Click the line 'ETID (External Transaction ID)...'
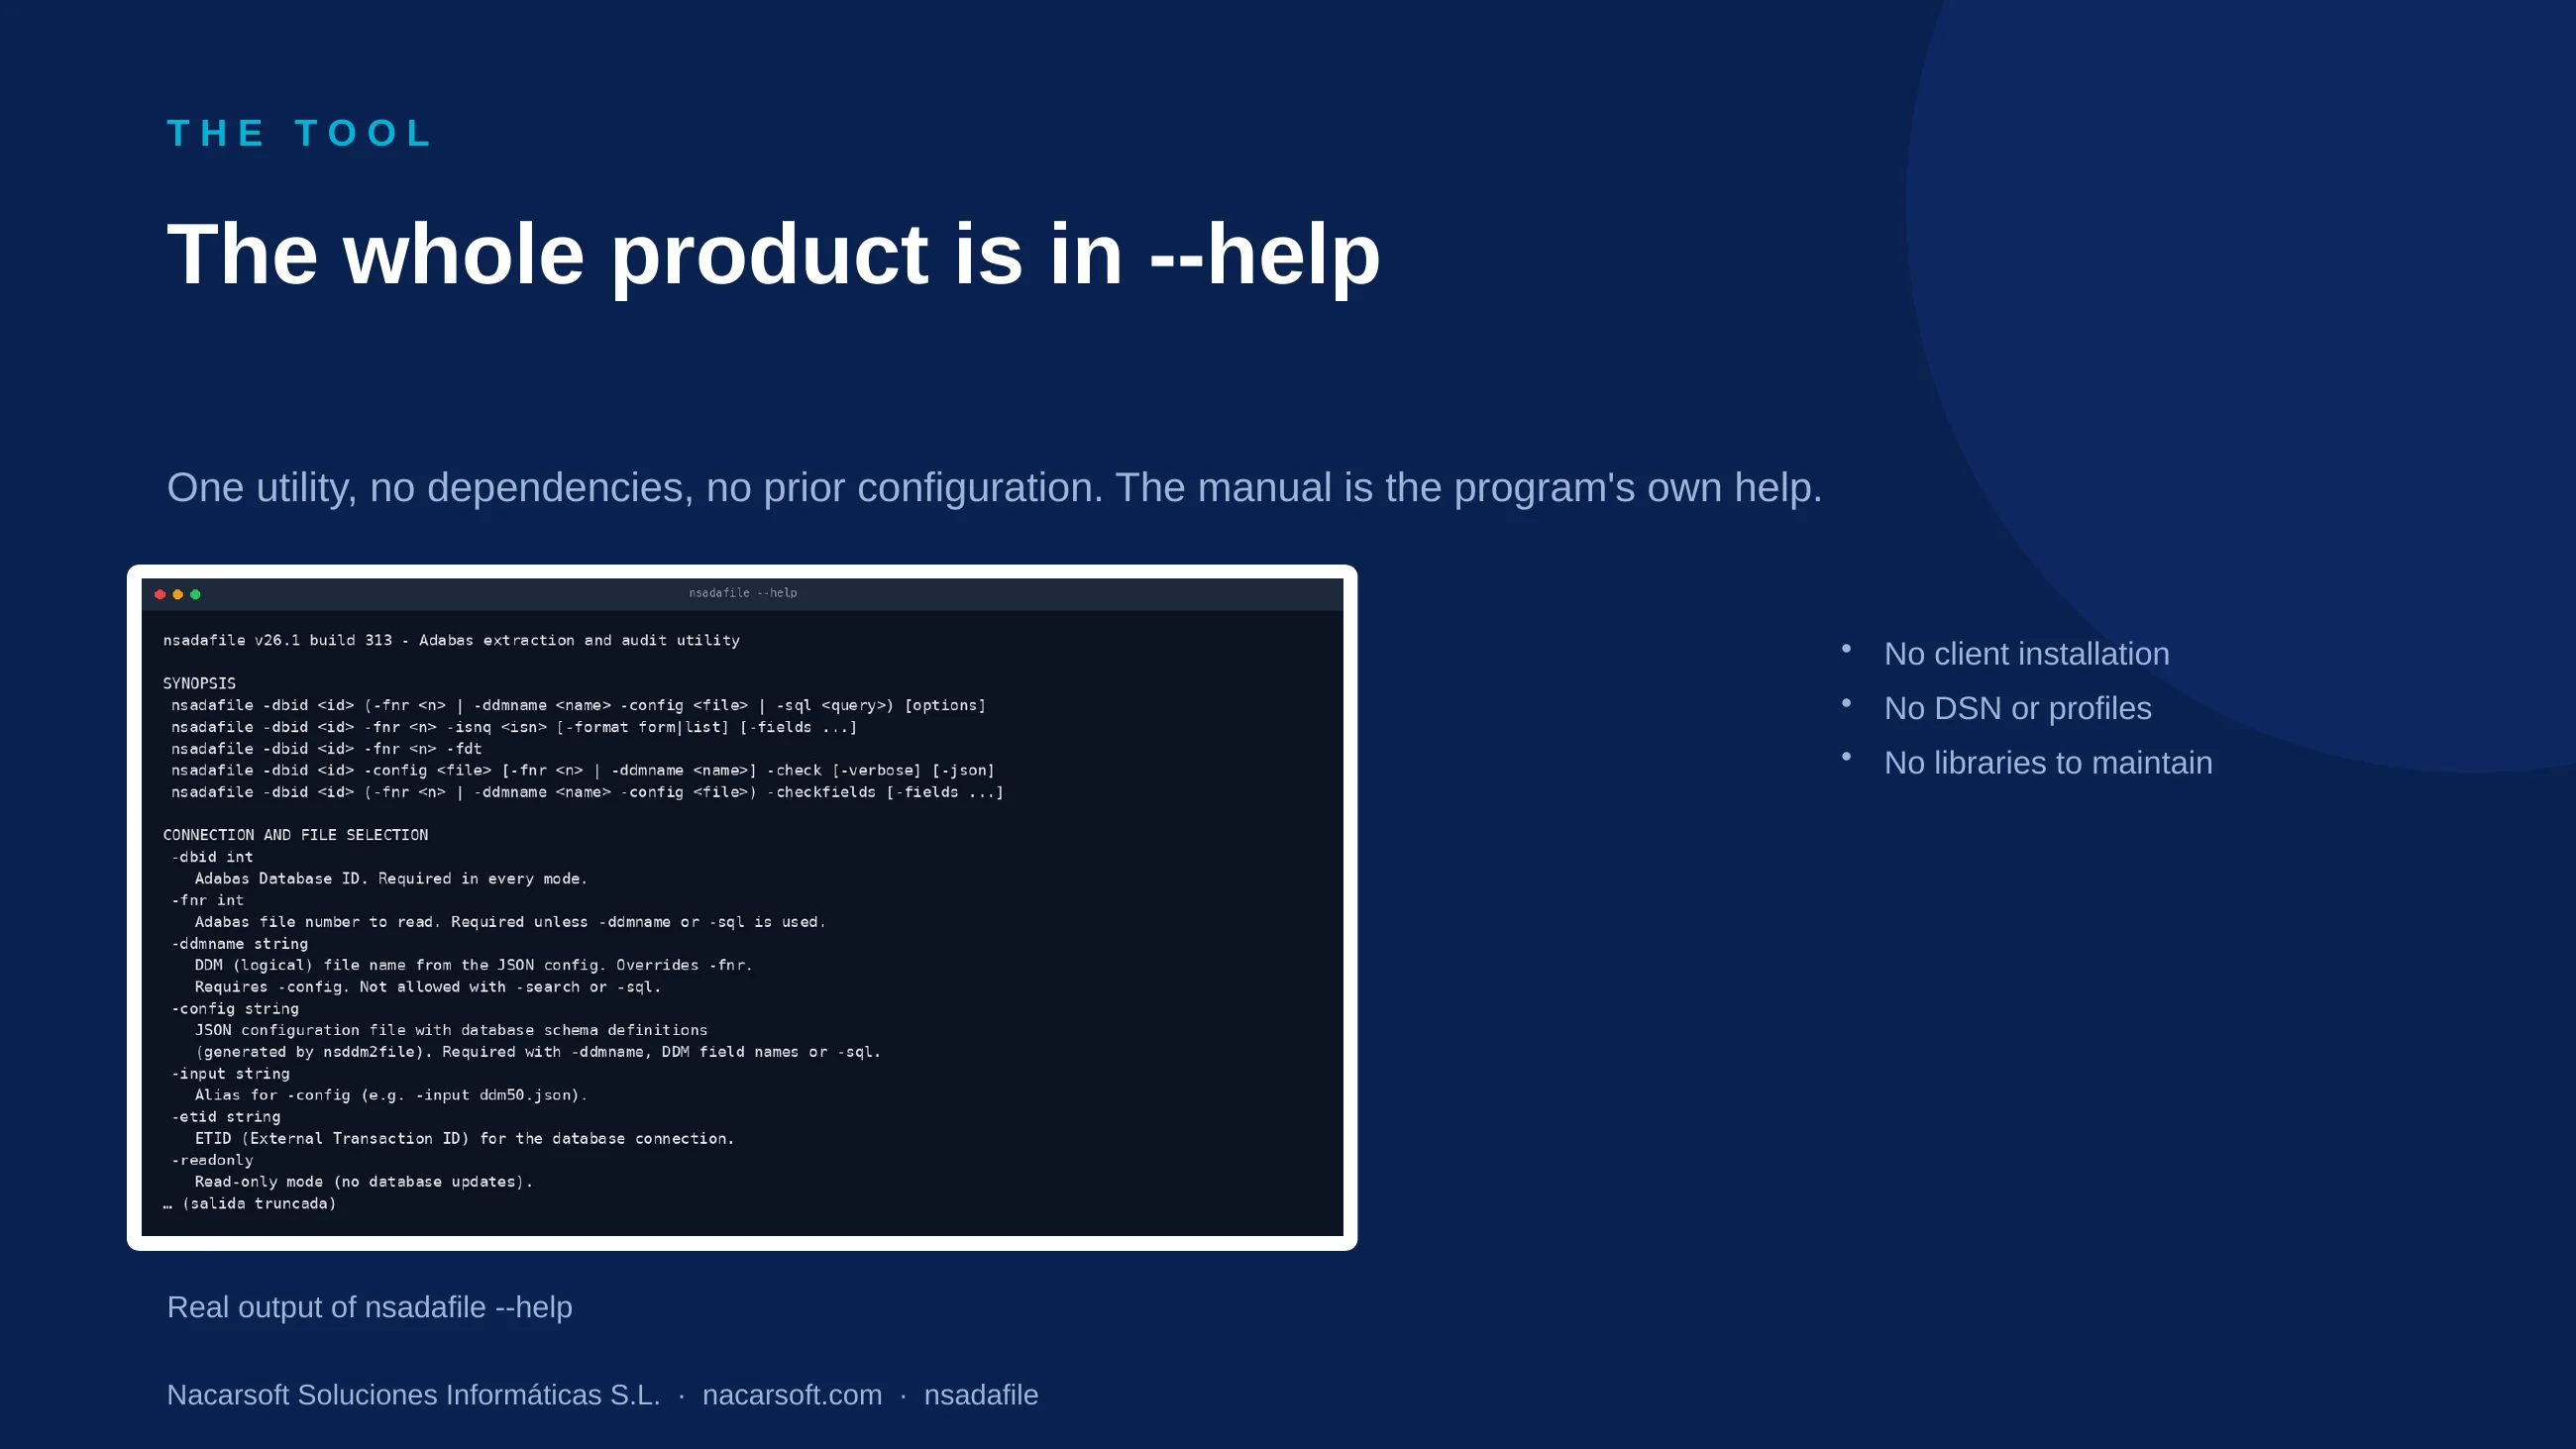 pyautogui.click(x=464, y=1139)
